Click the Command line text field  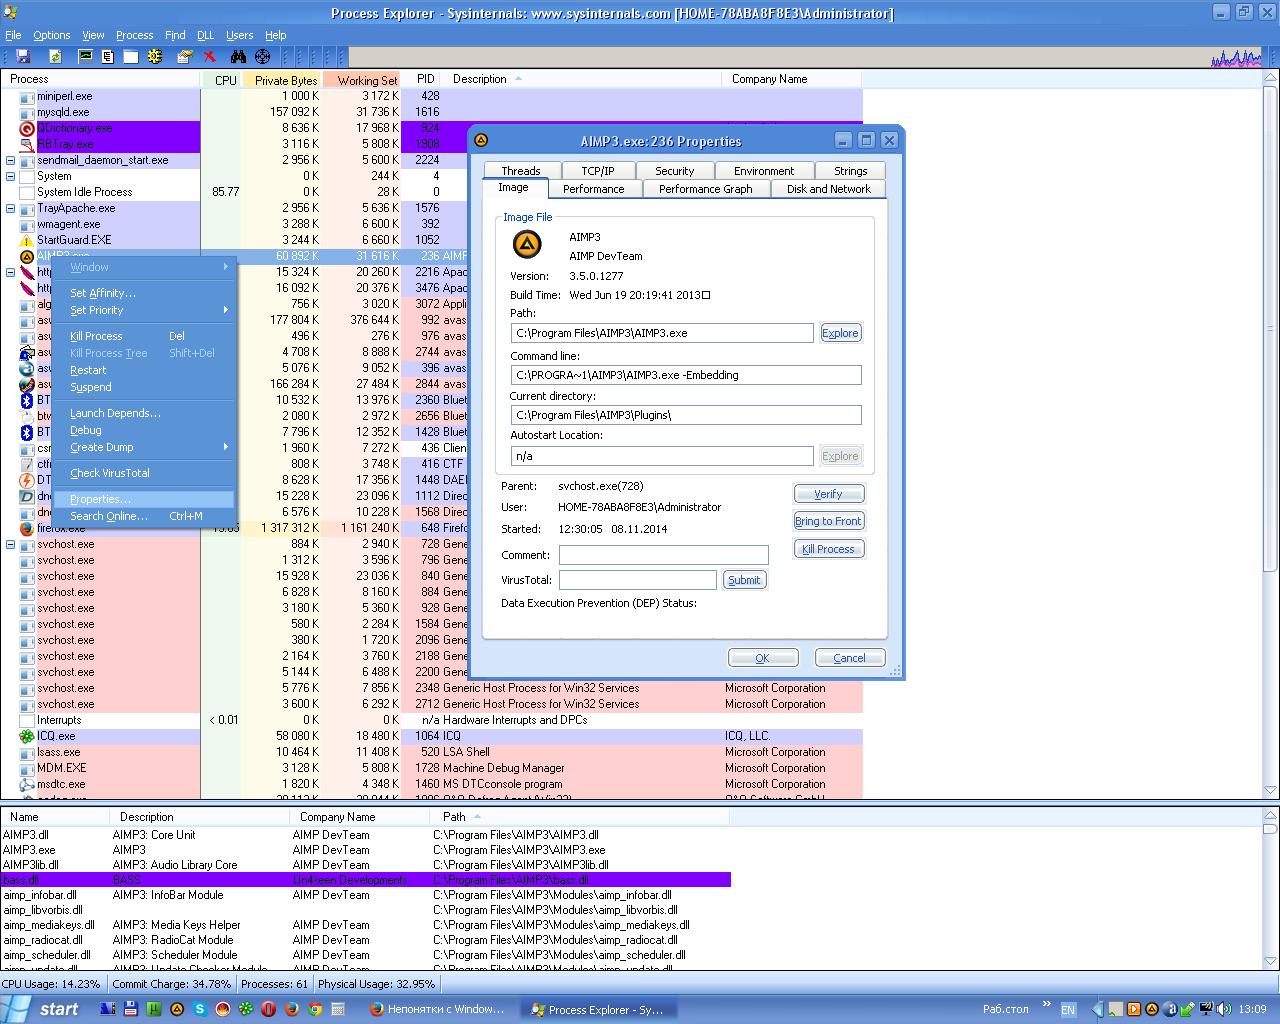[x=686, y=375]
